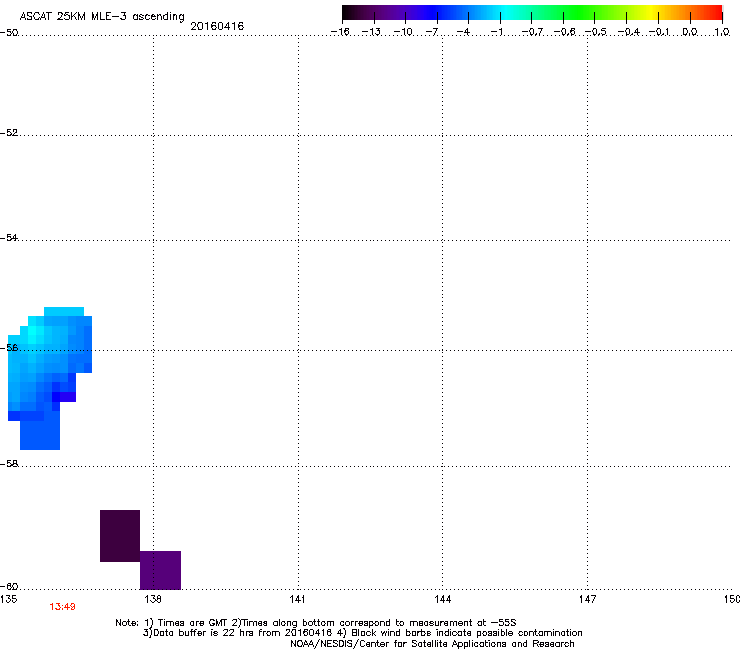Click the date label 20160416 at top
The width and height of the screenshot is (740, 650).
pyautogui.click(x=217, y=26)
